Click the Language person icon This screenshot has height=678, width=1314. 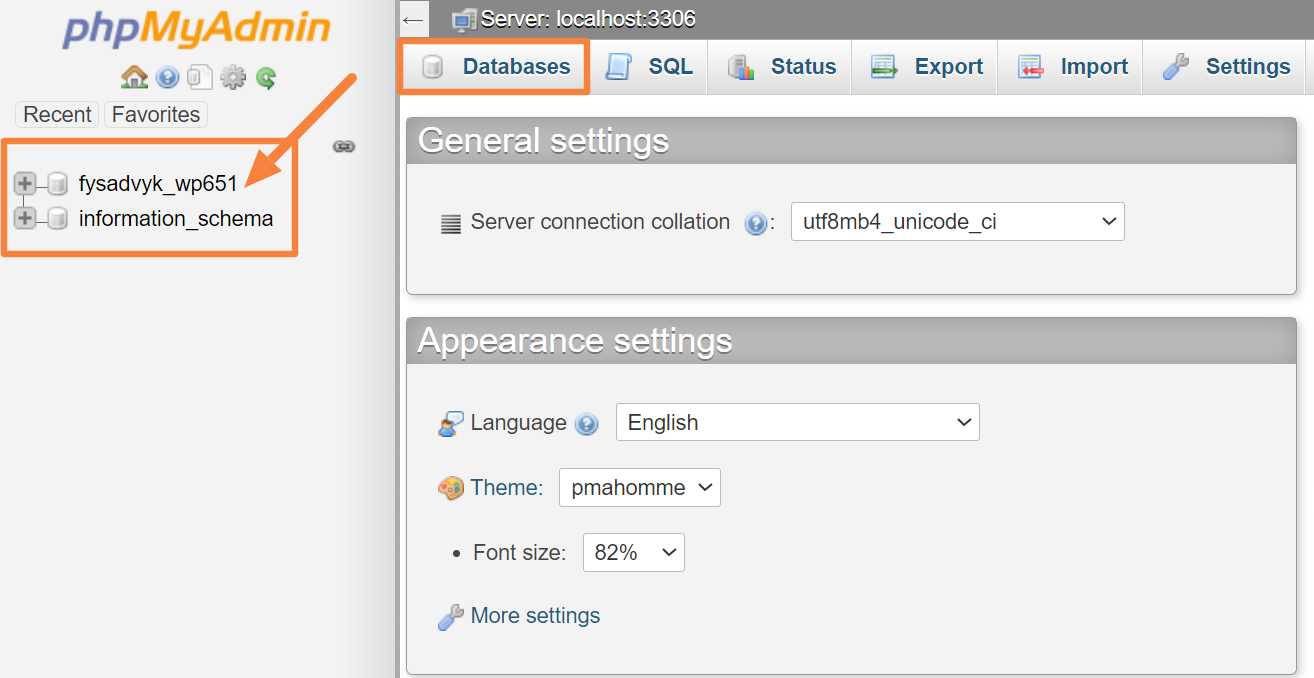[451, 424]
